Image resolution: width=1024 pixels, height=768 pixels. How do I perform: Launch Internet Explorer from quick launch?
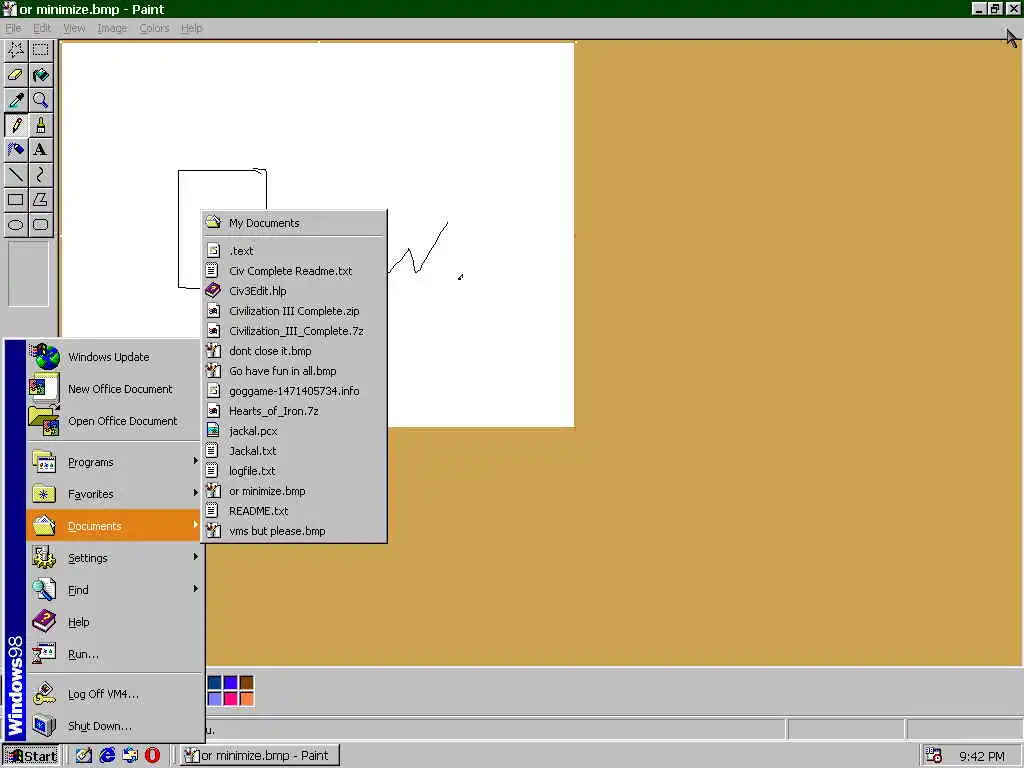(107, 756)
